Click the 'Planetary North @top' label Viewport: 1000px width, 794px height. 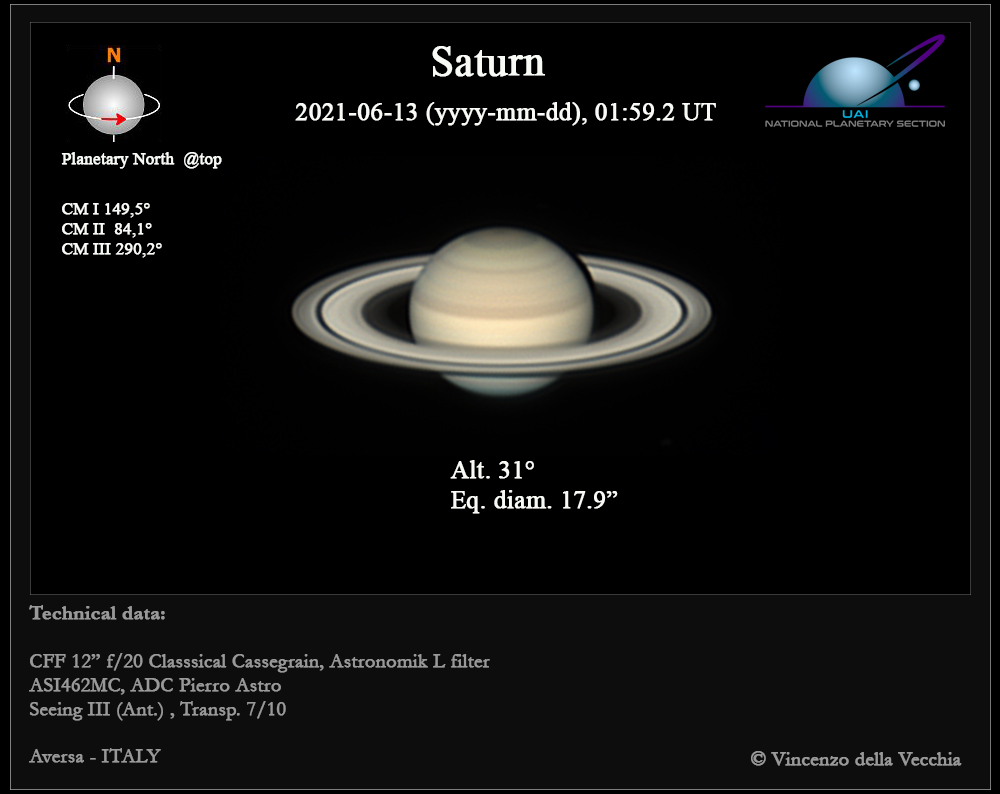(142, 159)
